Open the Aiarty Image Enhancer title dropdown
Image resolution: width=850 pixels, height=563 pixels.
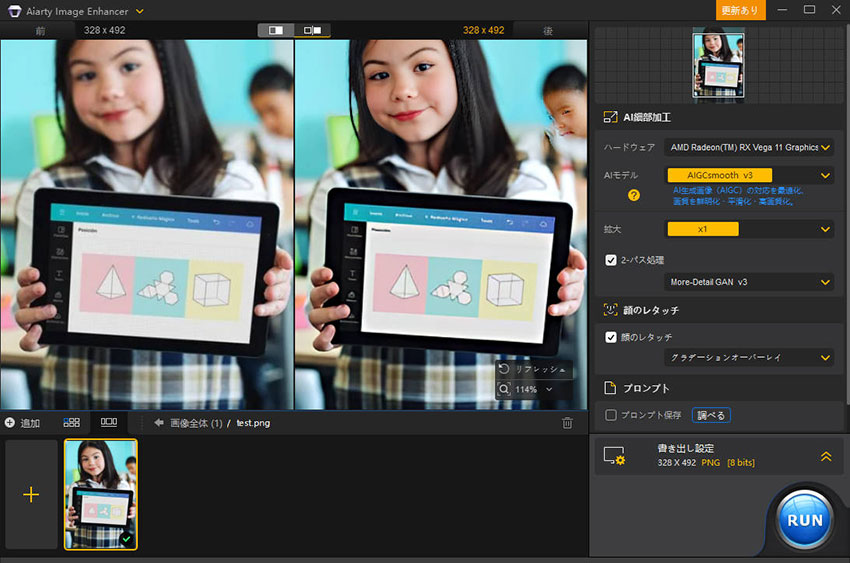(139, 11)
